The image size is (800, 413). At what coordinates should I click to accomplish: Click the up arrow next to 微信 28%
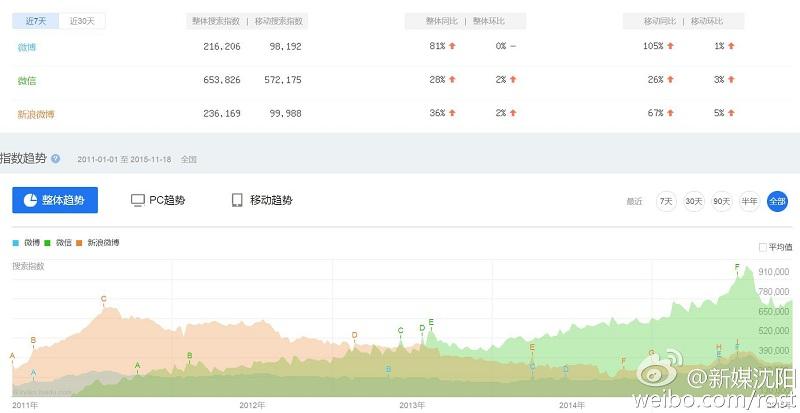click(x=452, y=80)
